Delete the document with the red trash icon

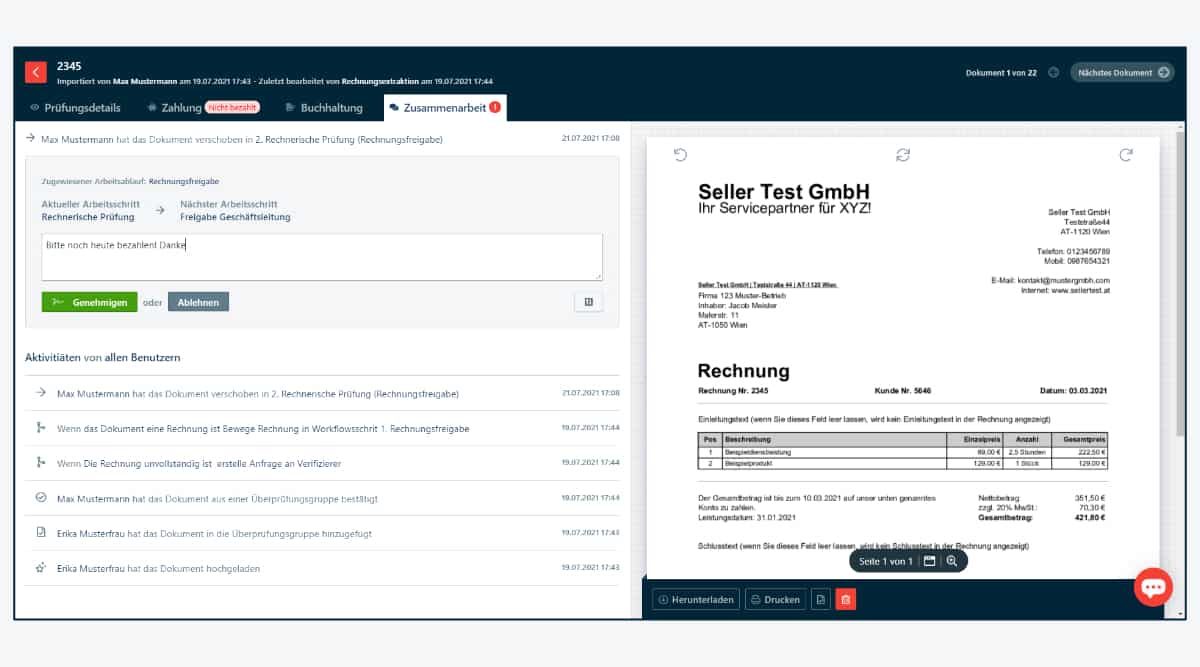845,599
